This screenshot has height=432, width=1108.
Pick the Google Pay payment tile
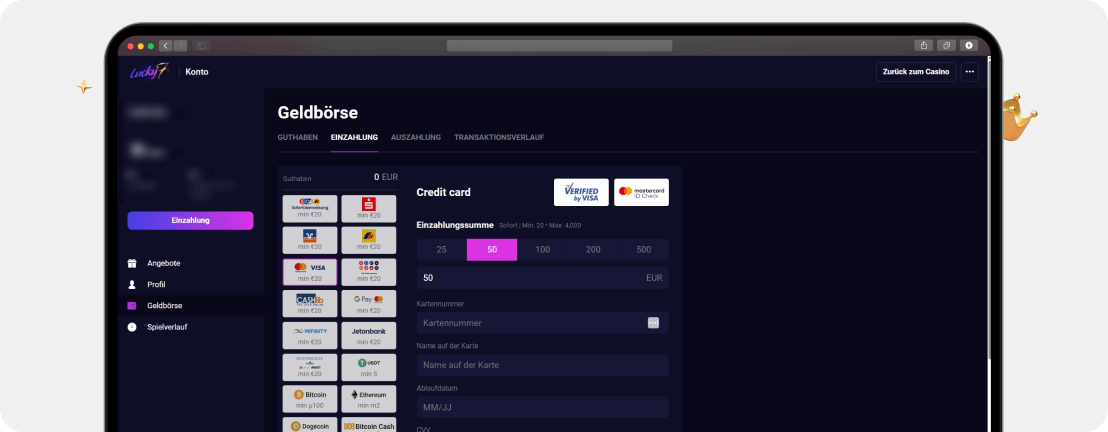click(368, 303)
